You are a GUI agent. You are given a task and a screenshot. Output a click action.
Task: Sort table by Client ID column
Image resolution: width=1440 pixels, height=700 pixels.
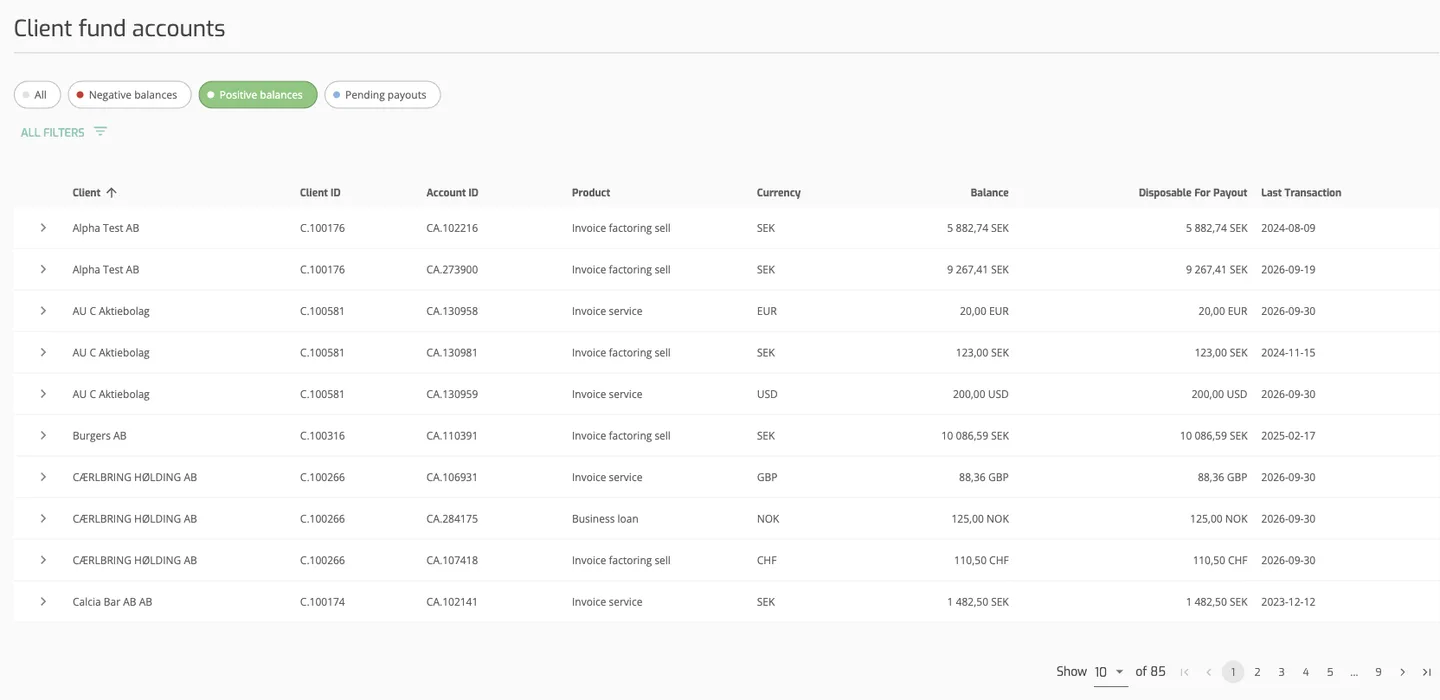(x=320, y=193)
